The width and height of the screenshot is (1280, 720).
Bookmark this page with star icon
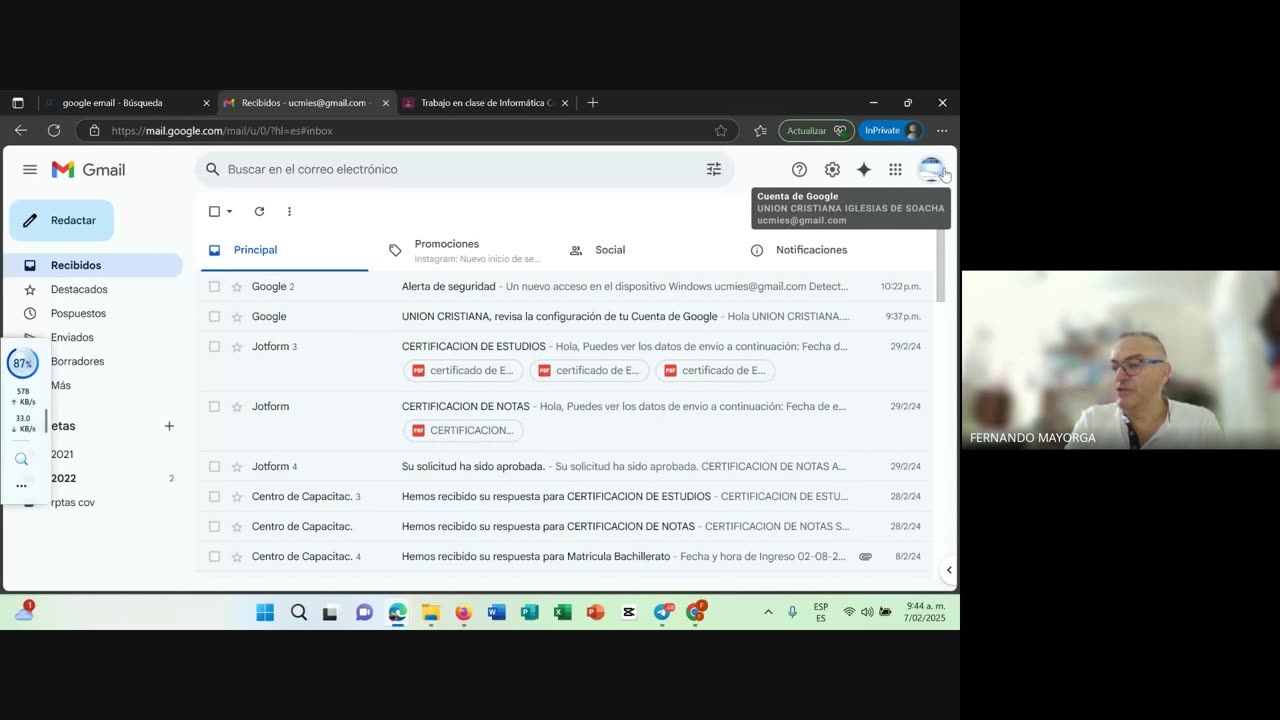click(x=721, y=131)
